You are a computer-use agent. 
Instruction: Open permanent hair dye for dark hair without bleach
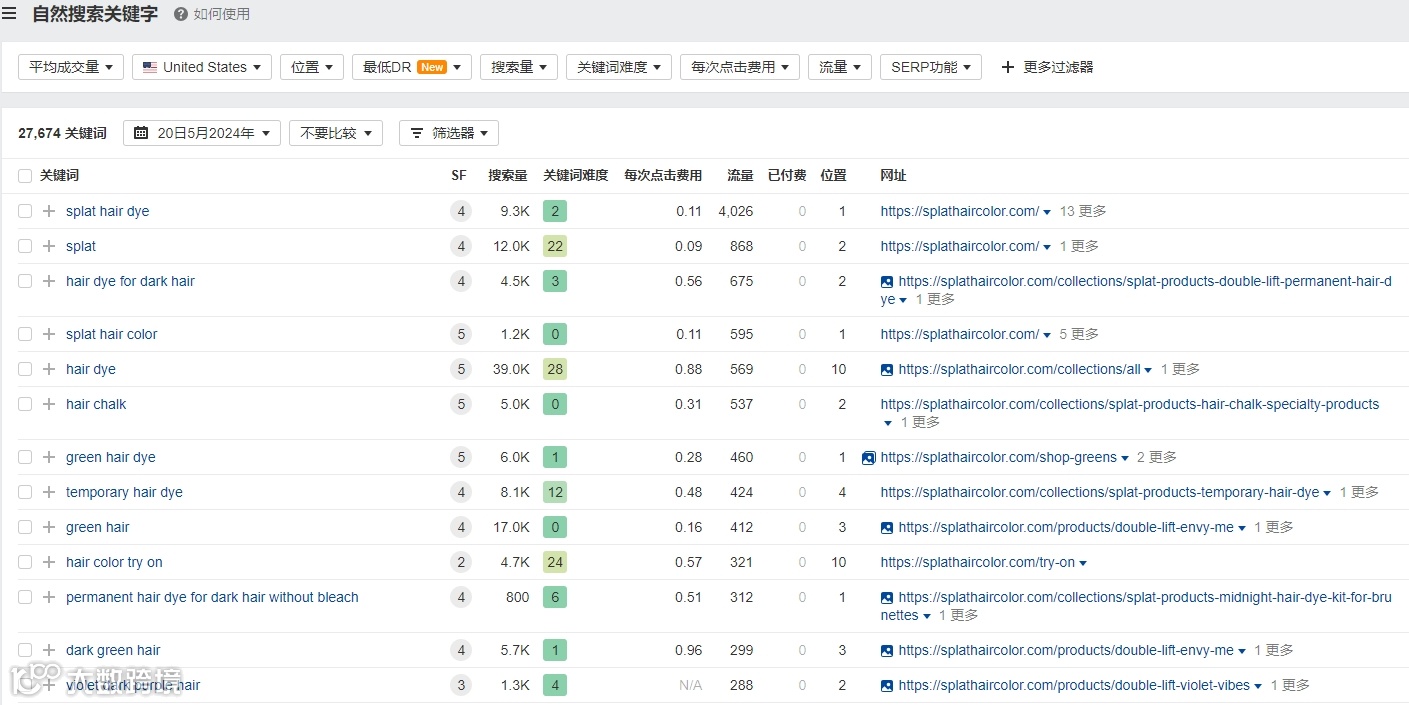212,597
